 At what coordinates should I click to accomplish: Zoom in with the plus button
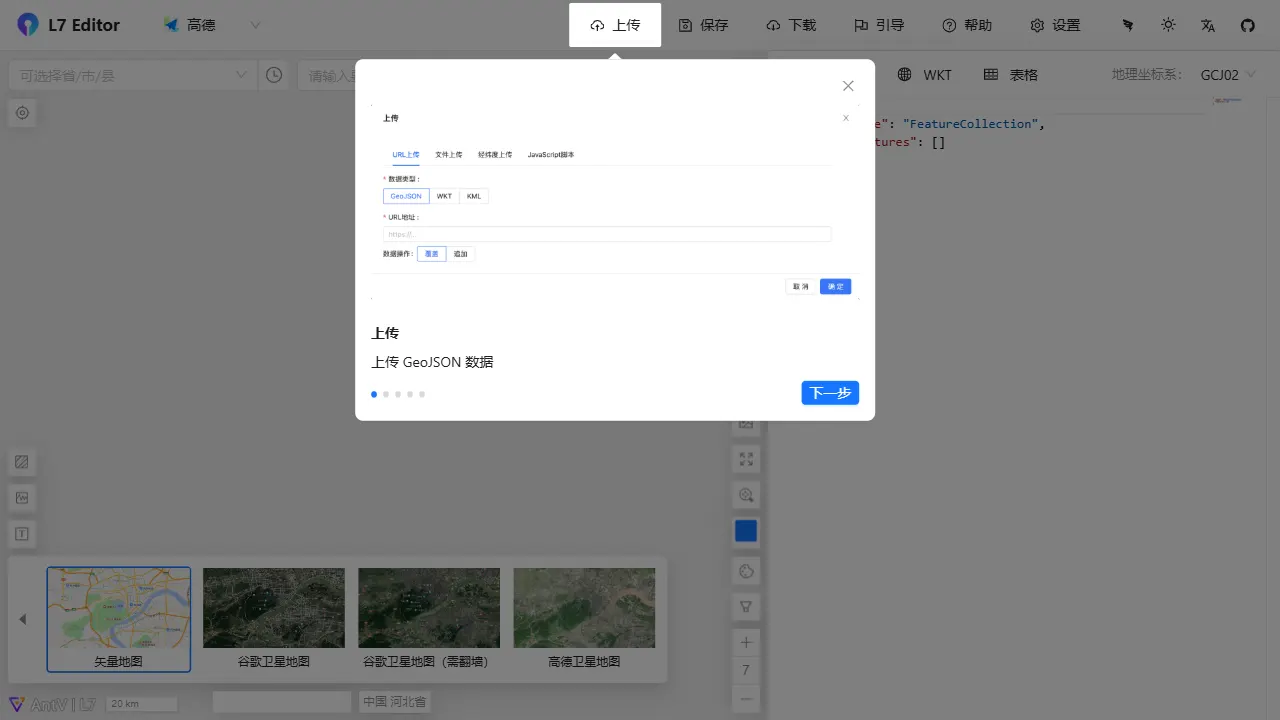pos(746,642)
